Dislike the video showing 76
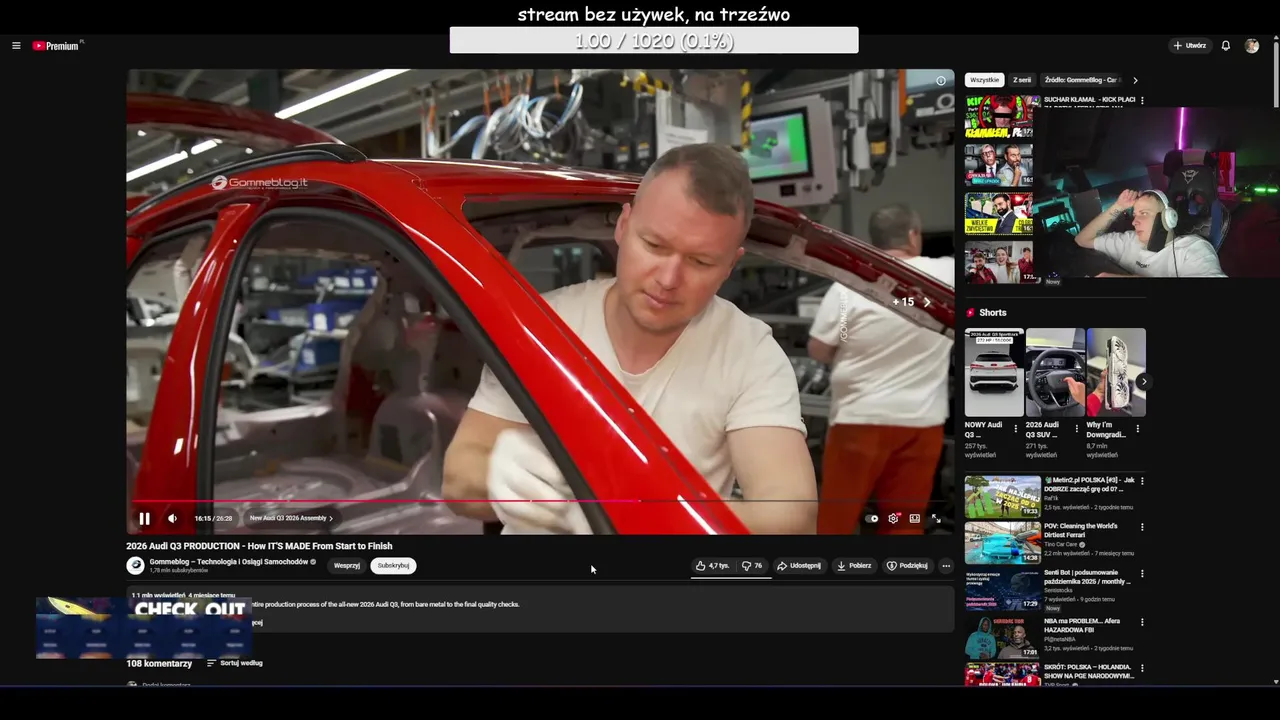Viewport: 1280px width, 720px height. [752, 566]
